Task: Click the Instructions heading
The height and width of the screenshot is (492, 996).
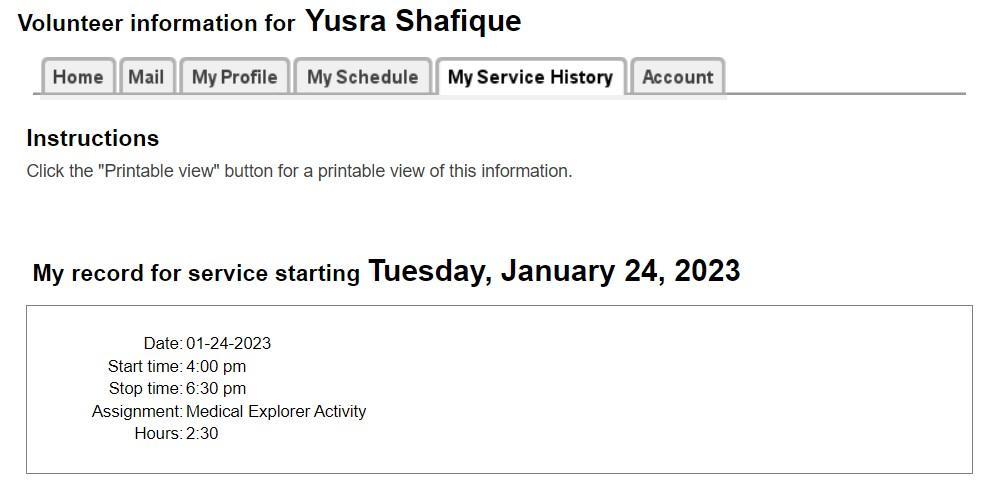Action: (x=92, y=138)
